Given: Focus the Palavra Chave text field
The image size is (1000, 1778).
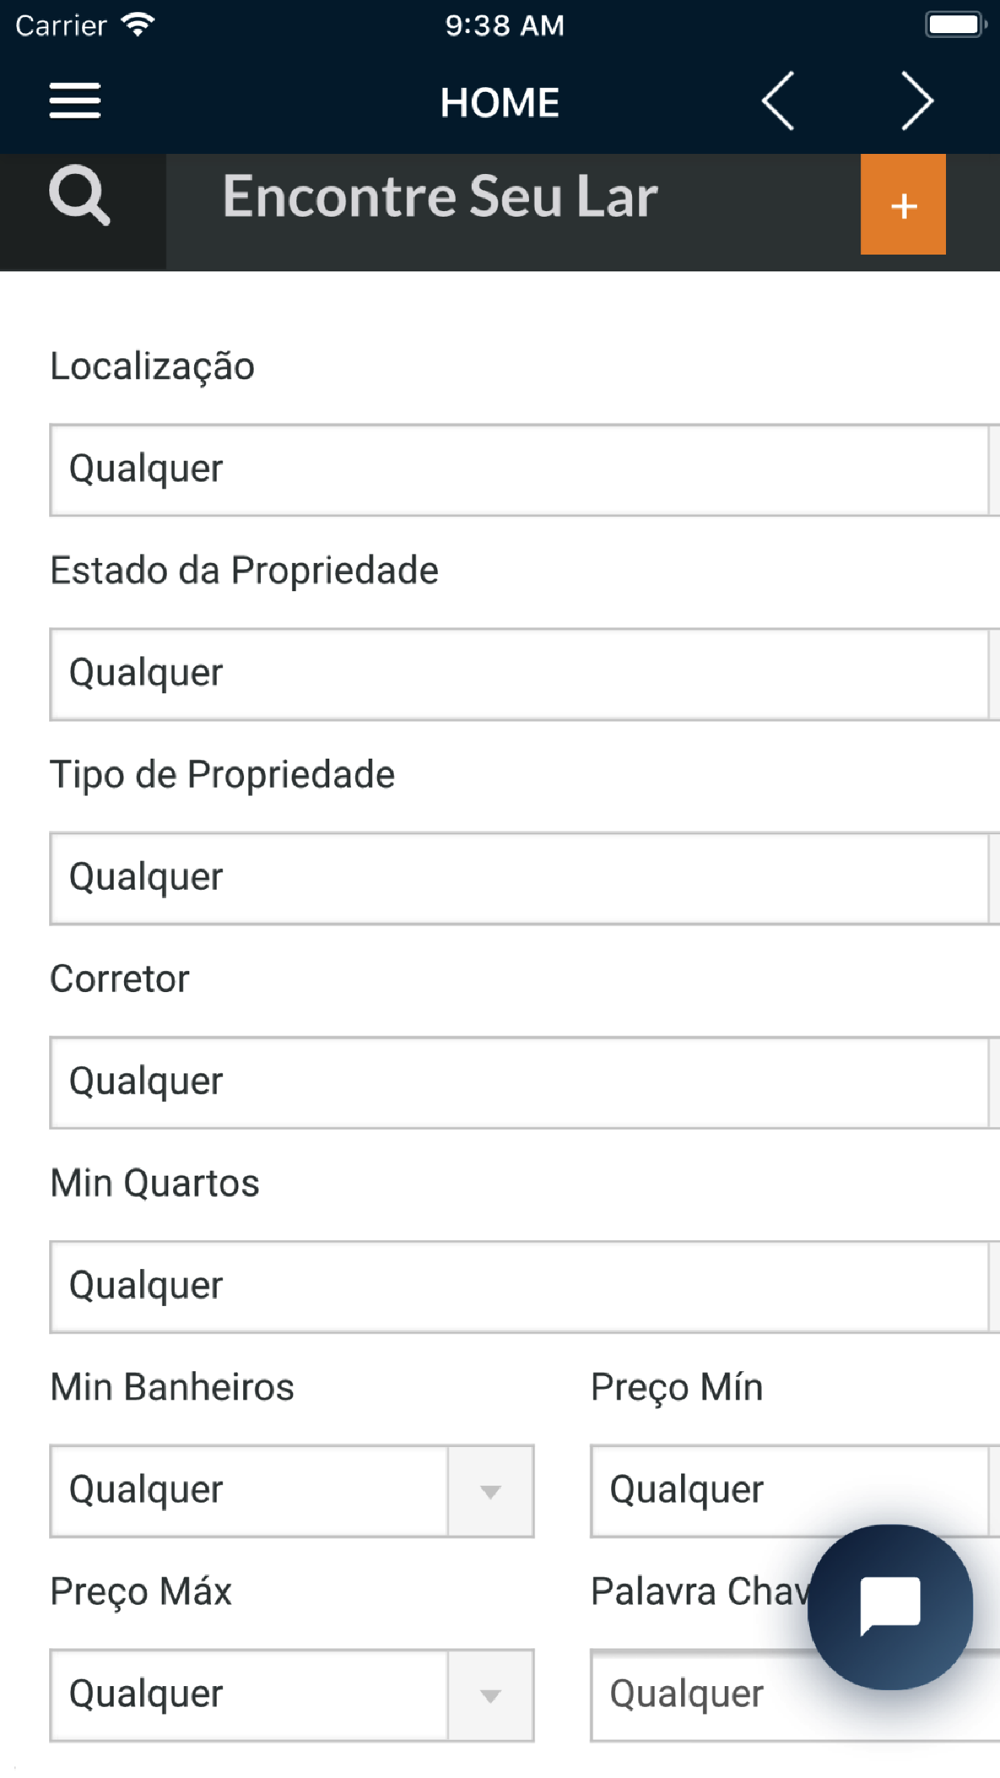Looking at the screenshot, I should click(700, 1695).
